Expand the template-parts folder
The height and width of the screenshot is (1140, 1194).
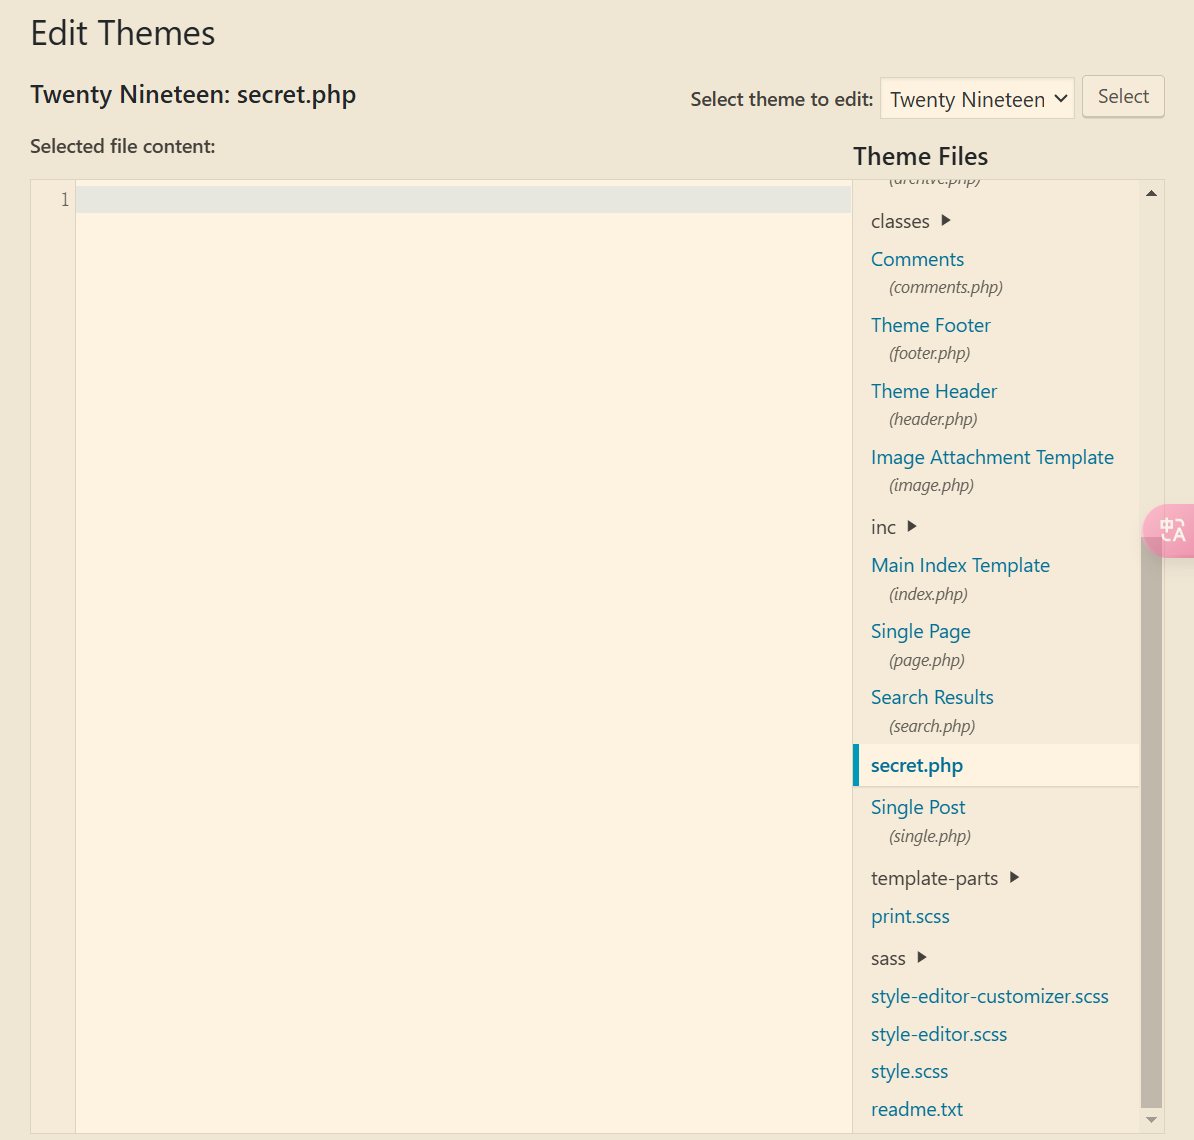pyautogui.click(x=944, y=878)
